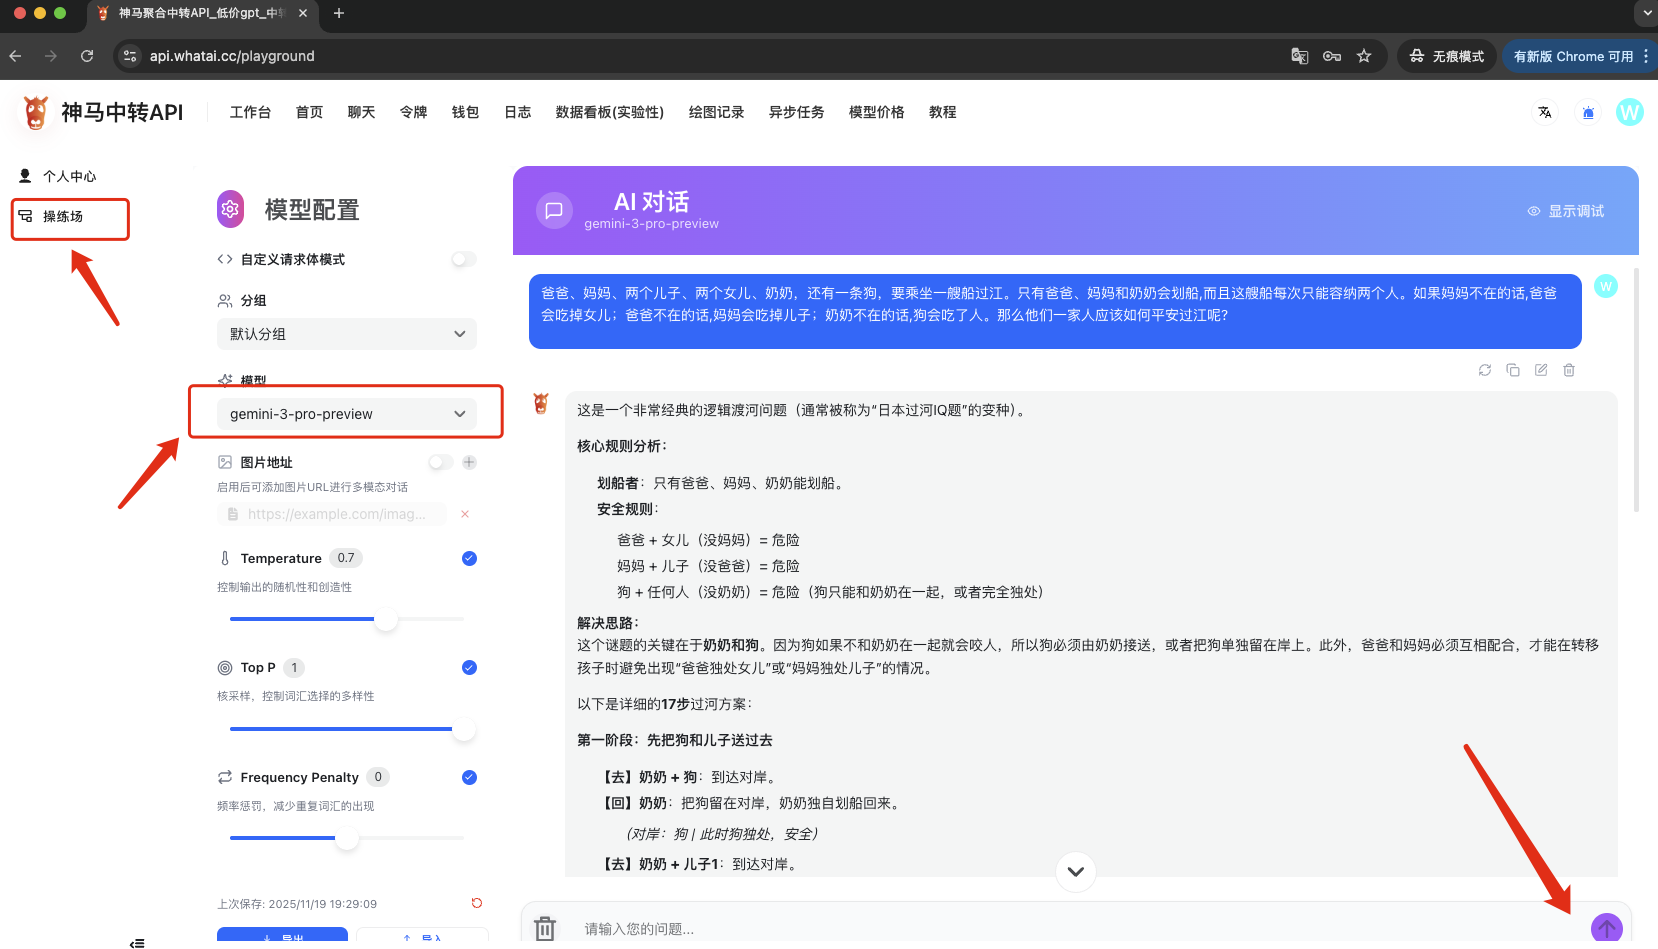
Task: Adjust the Frequency Penalty slider handle
Action: (347, 838)
